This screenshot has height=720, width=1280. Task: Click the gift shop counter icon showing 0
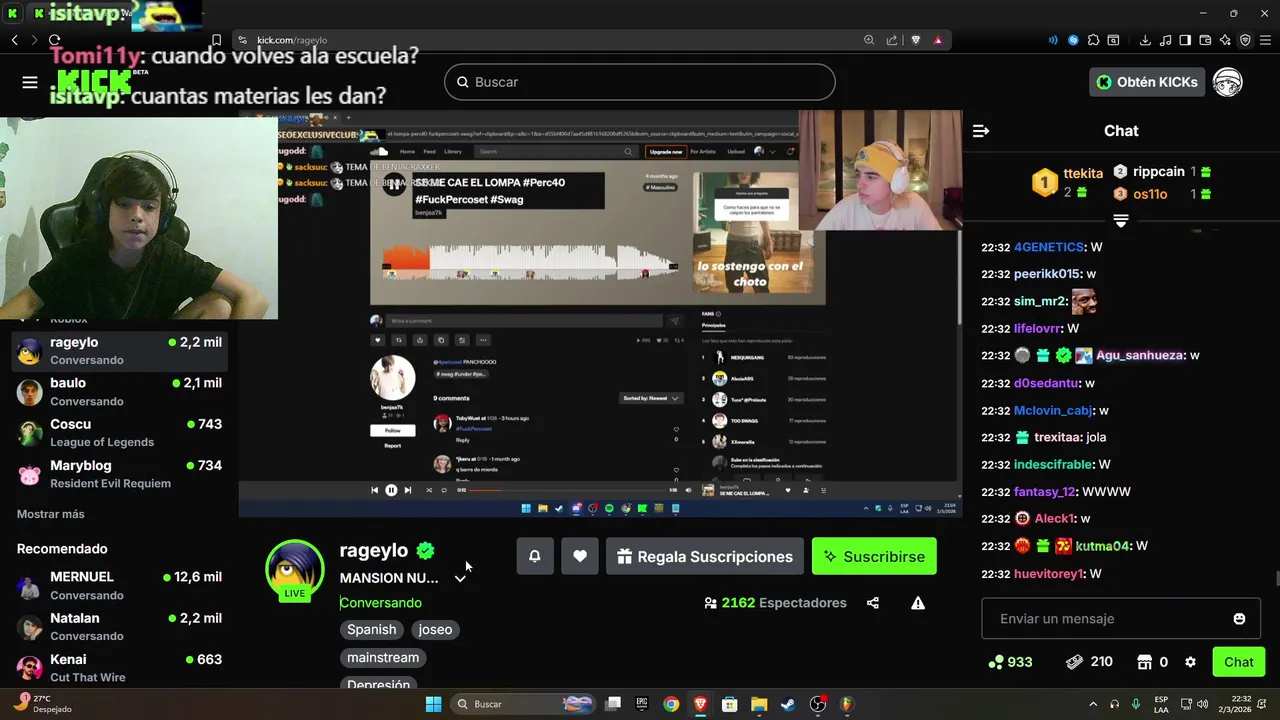[1145, 662]
